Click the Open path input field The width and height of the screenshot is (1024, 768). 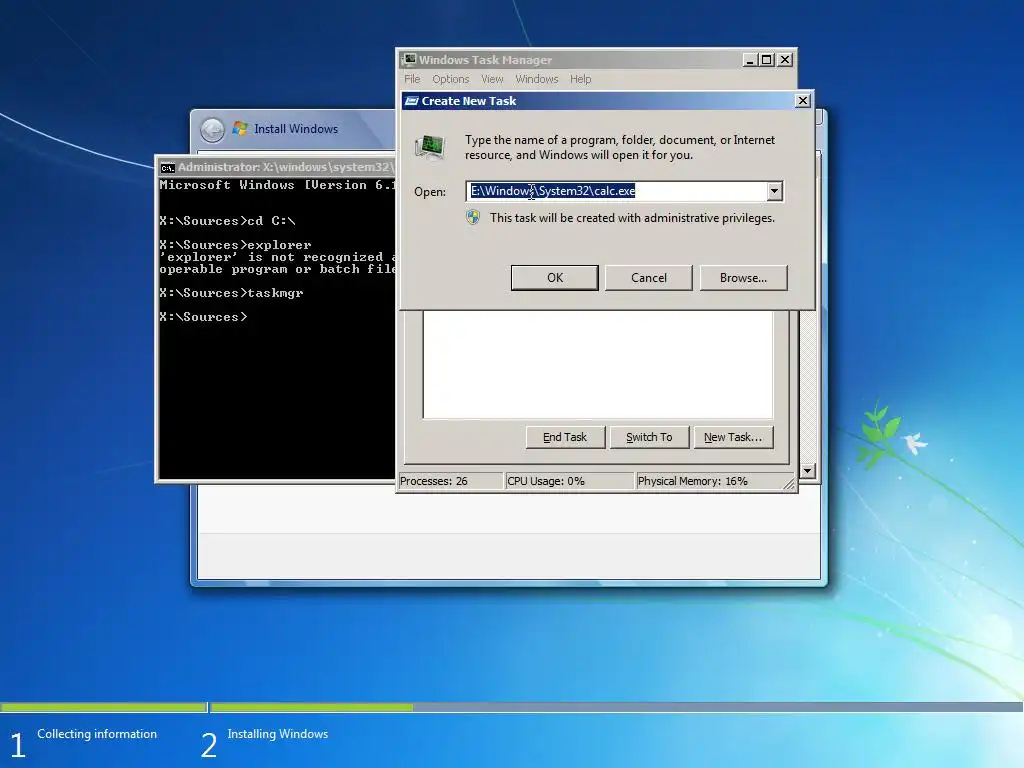pos(616,191)
